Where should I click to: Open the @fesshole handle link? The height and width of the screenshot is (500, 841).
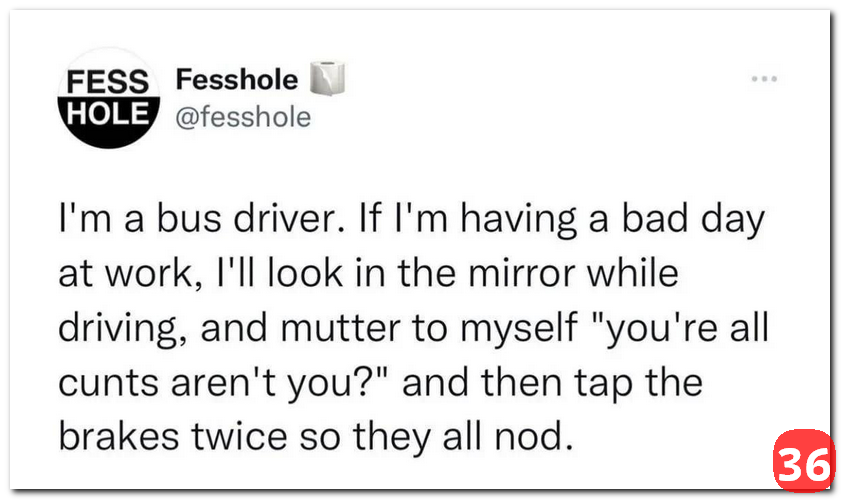243,117
